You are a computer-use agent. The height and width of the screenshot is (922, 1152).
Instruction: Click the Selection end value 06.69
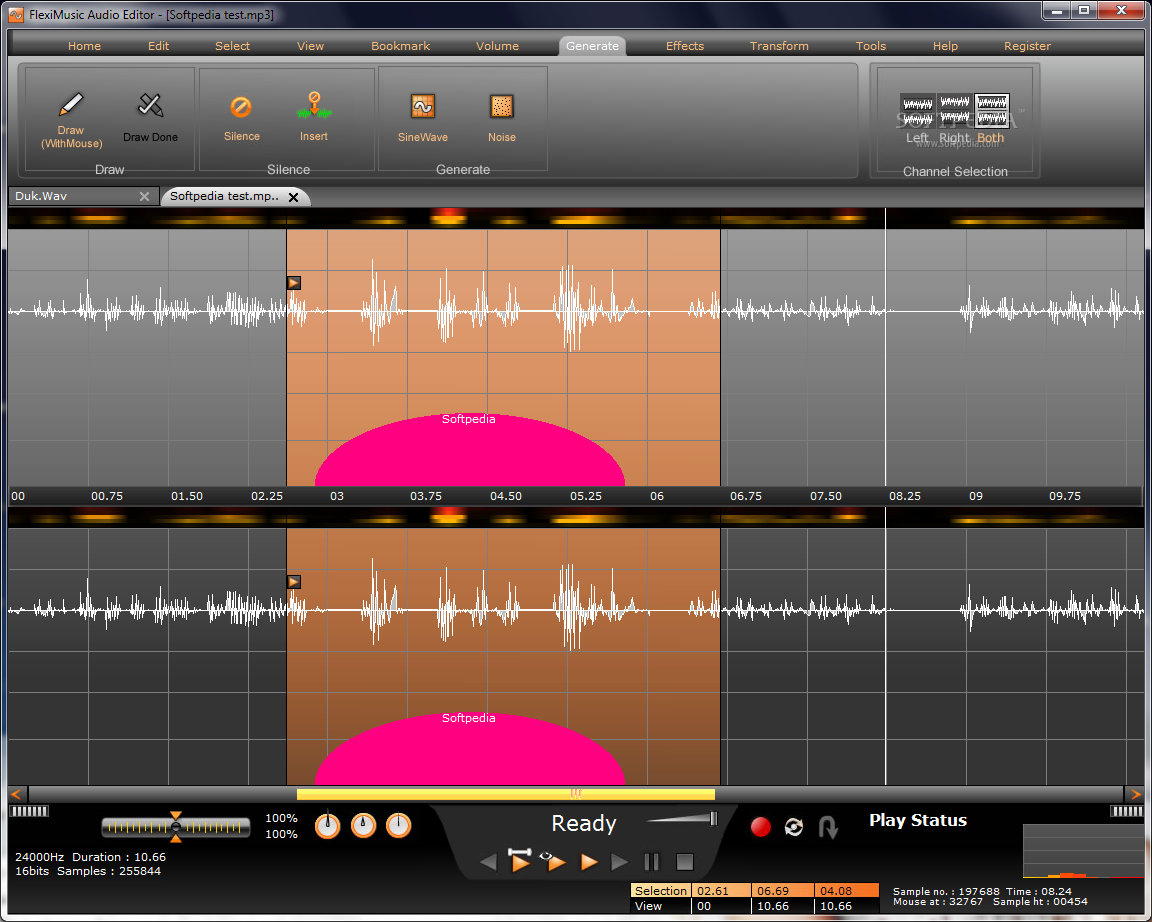[x=783, y=890]
